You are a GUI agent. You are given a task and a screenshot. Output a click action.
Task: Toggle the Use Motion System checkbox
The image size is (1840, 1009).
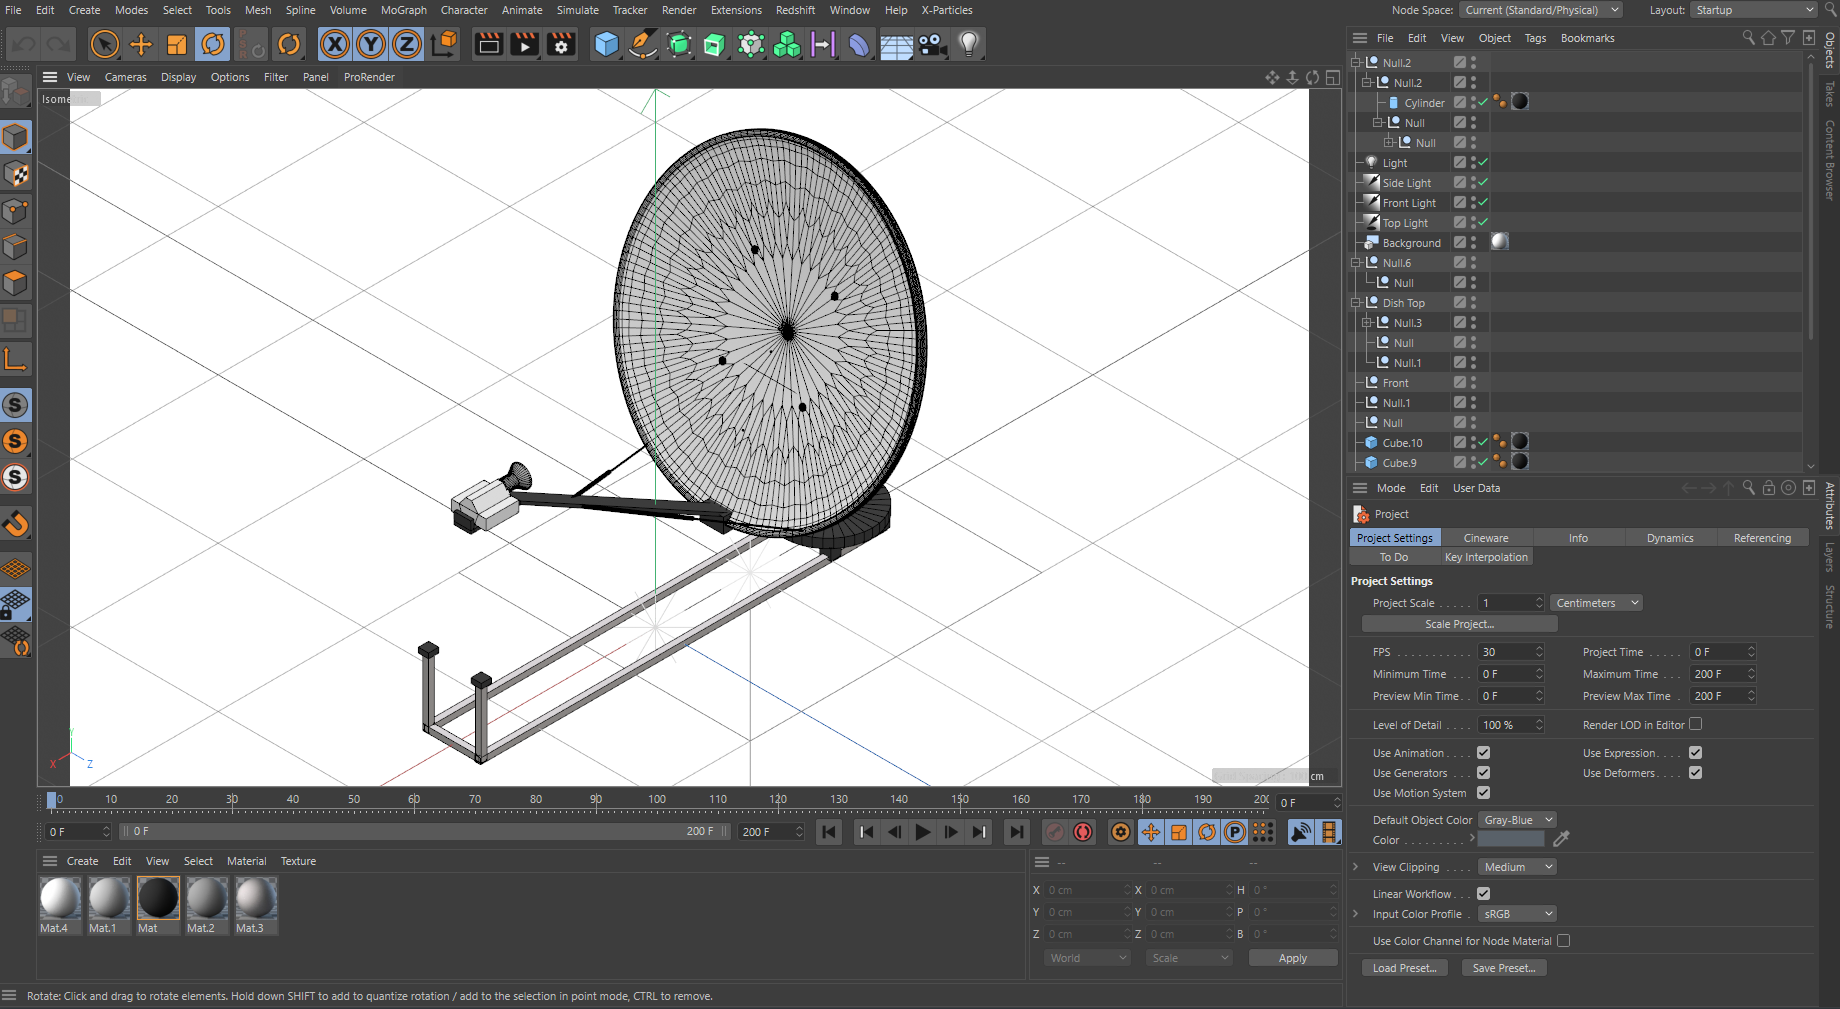[1484, 793]
